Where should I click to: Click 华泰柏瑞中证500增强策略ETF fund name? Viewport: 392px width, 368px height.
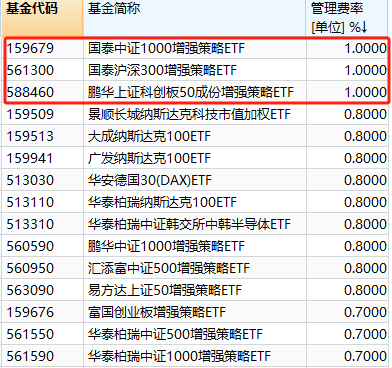175,334
